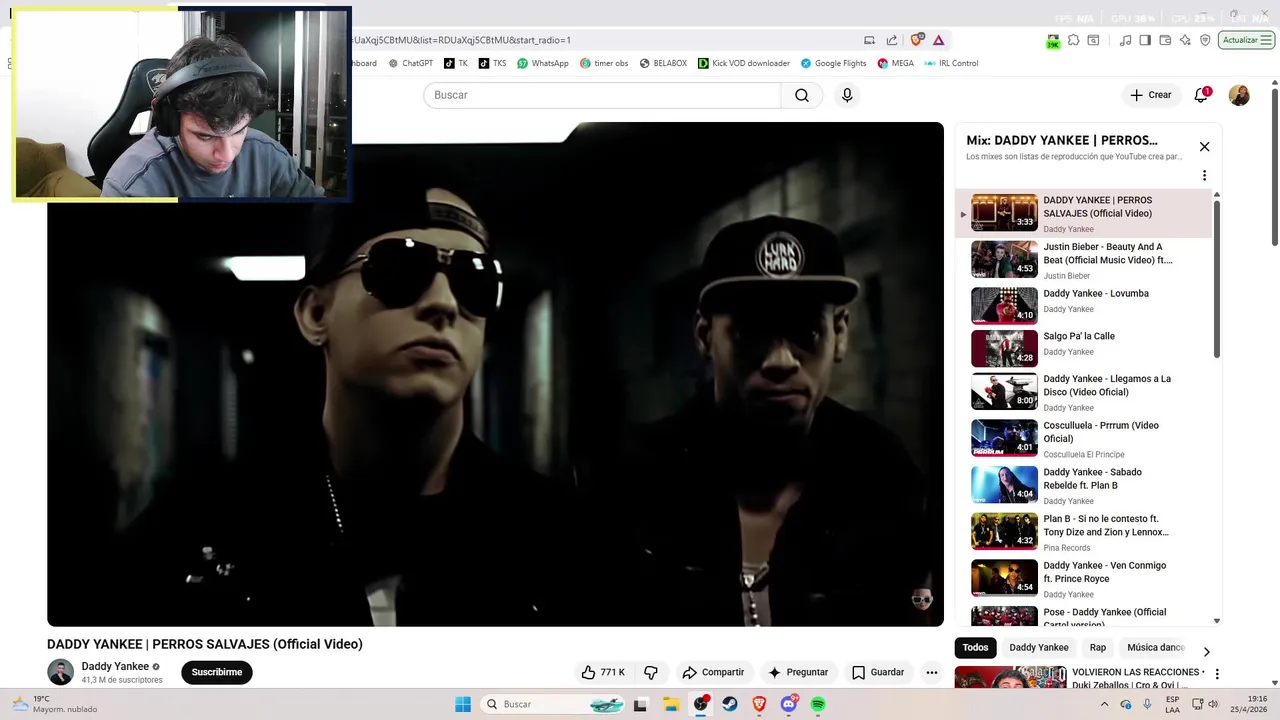The height and width of the screenshot is (720, 1280).
Task: Toggle the Brave sidebar panel icon
Action: point(1145,40)
